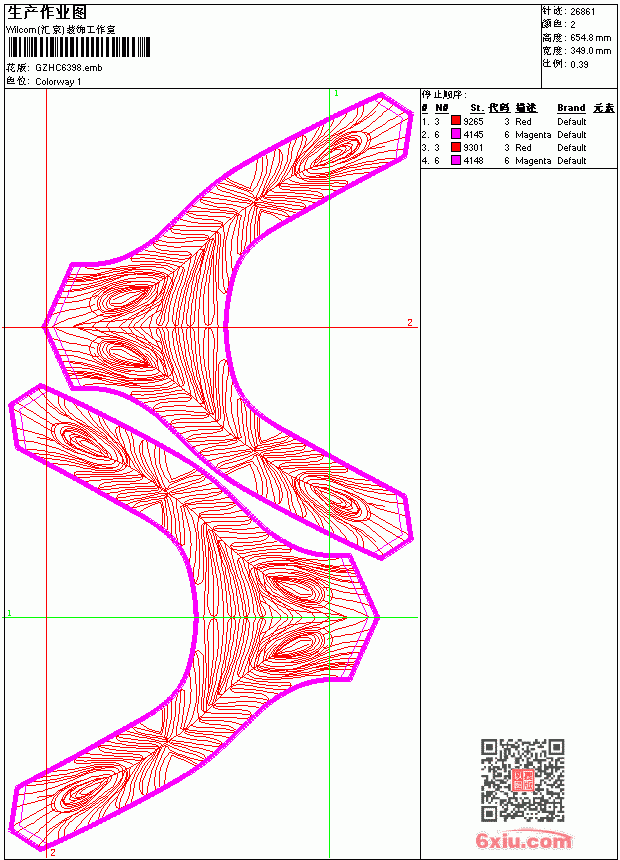Click the Red description in stop row 1

click(523, 121)
